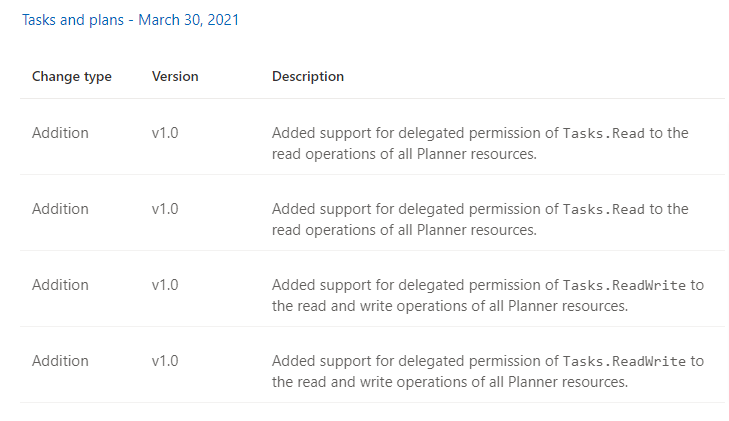Select v1.0 in the last table row
729x421 pixels.
point(165,361)
